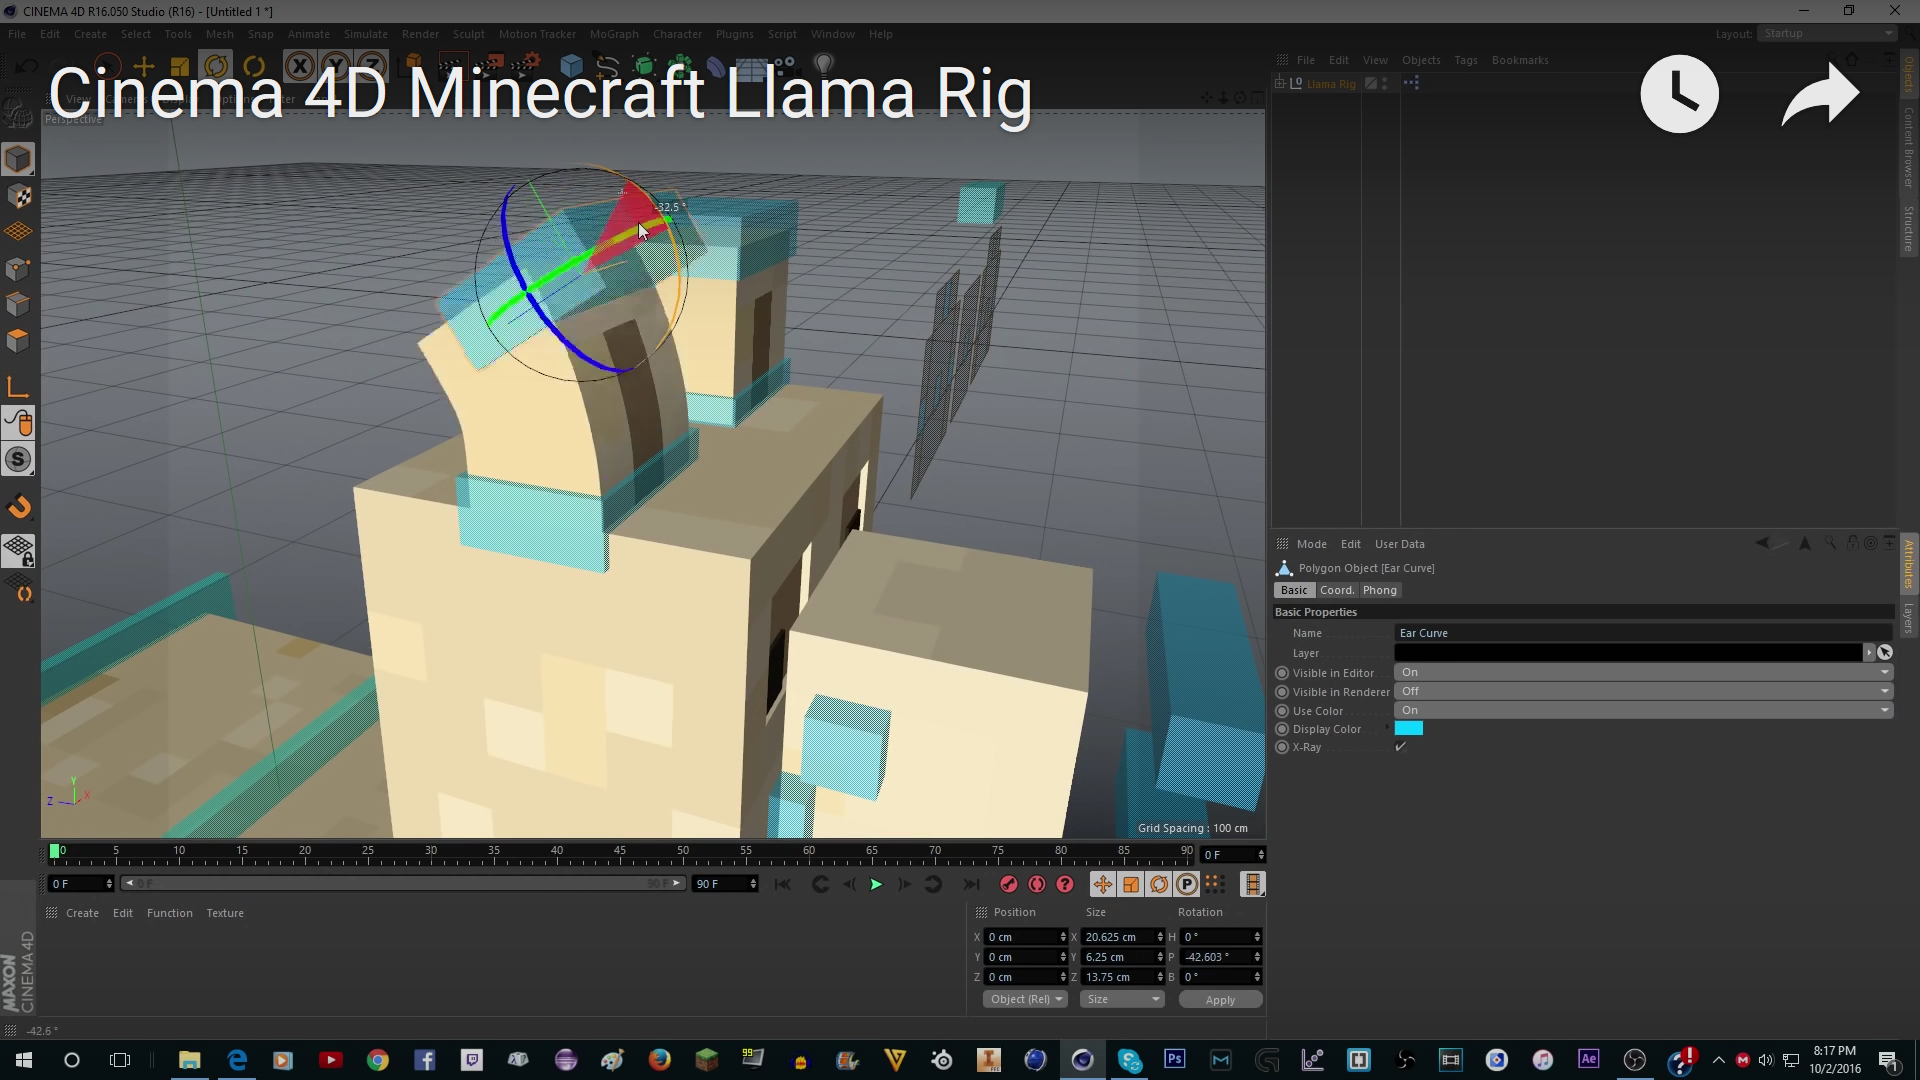This screenshot has height=1080, width=1920.
Task: Switch to Edges mode icon
Action: point(18,304)
